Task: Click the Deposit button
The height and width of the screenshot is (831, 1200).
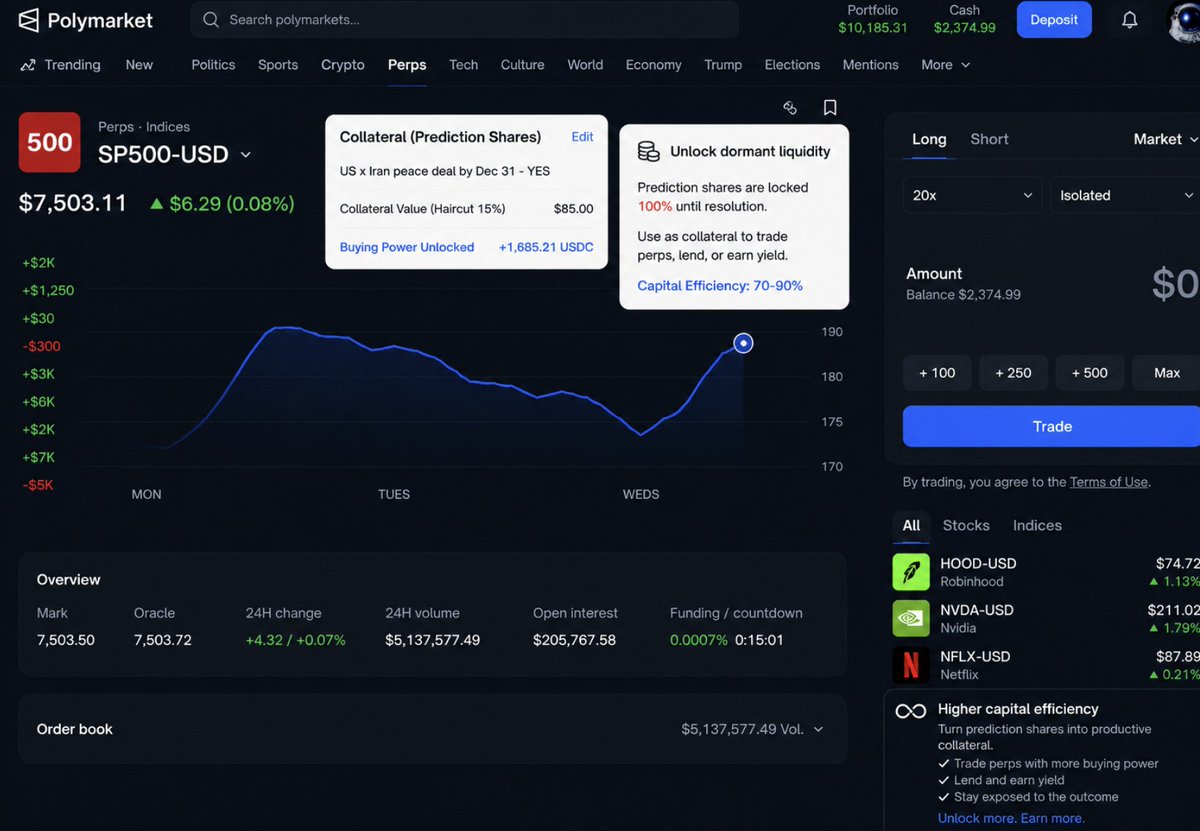Action: coord(1054,20)
